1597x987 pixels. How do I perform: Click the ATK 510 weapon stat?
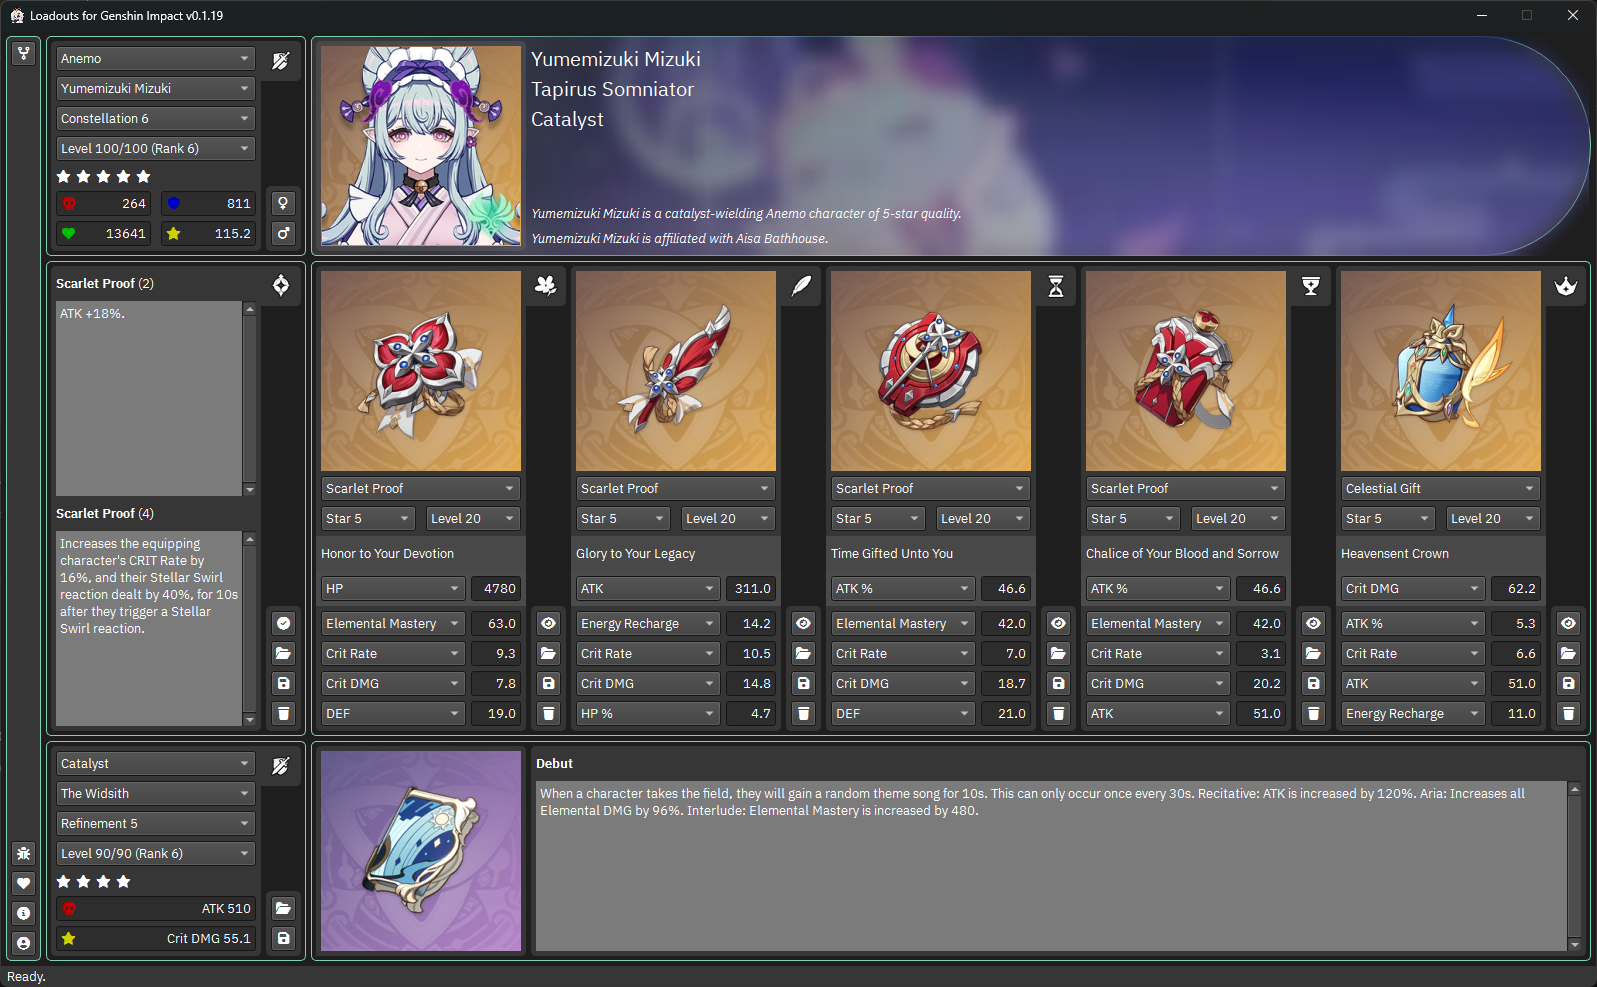click(x=156, y=908)
